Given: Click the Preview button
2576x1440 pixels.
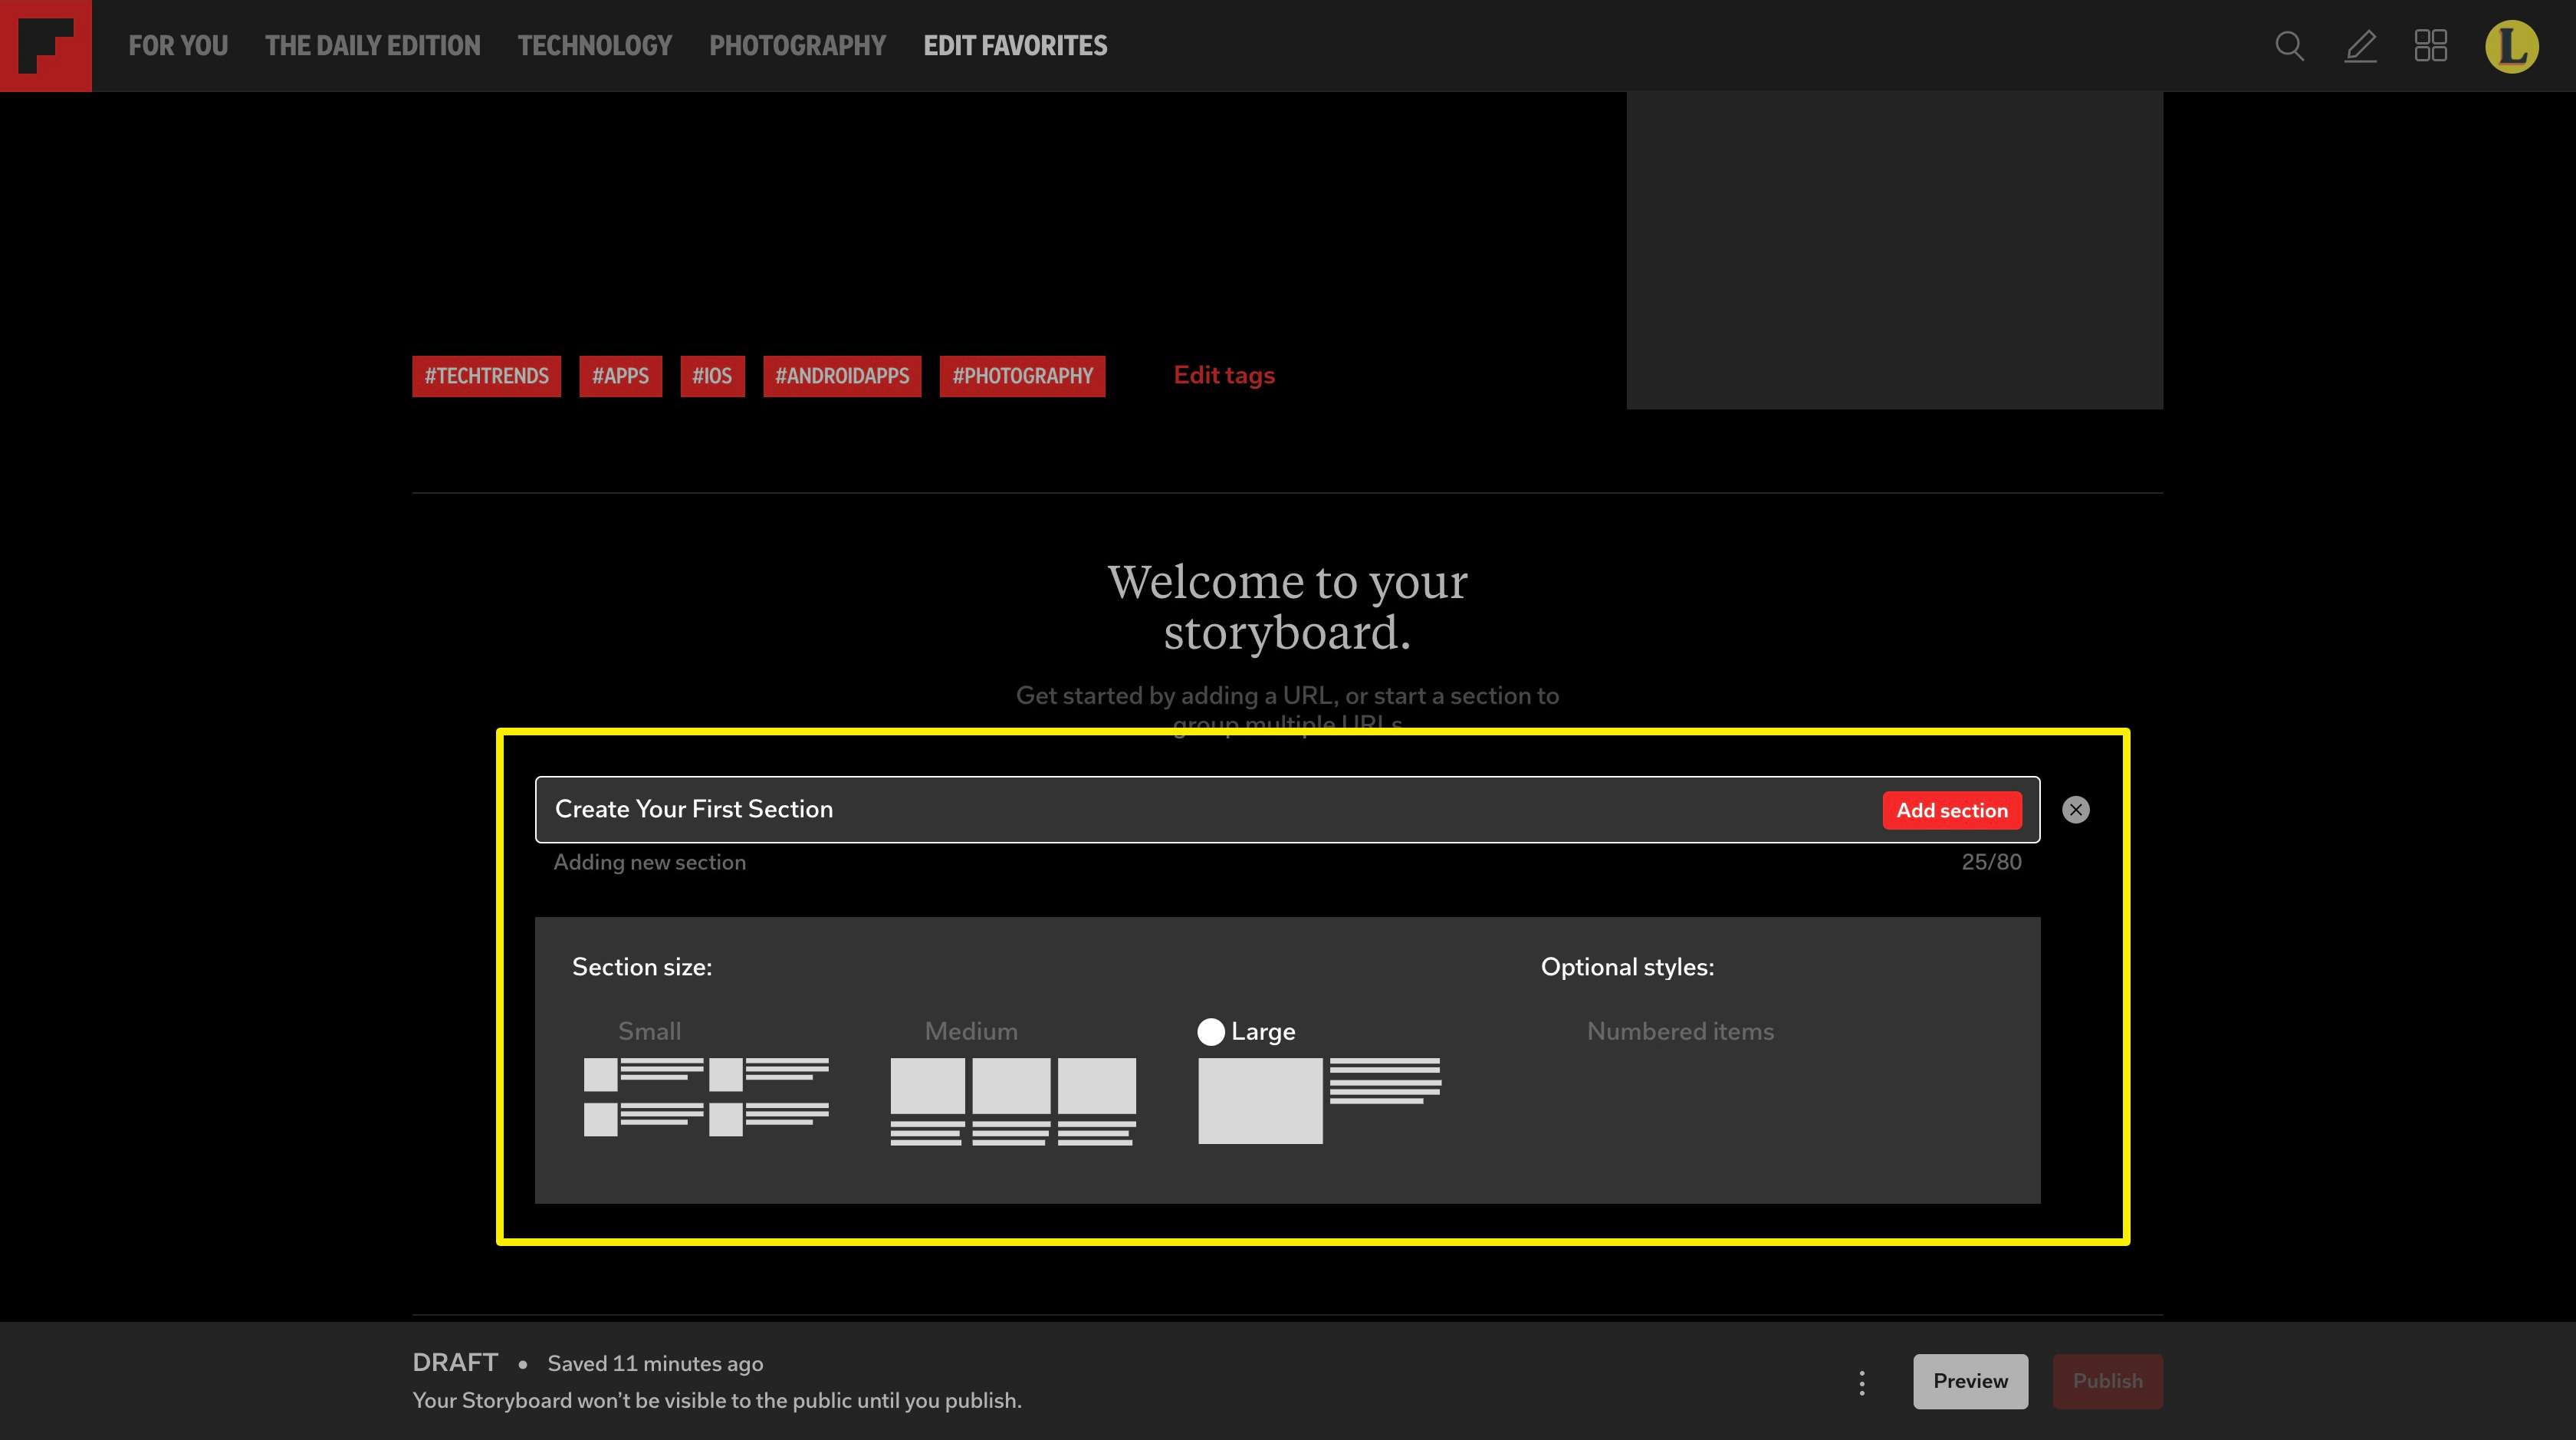Looking at the screenshot, I should 1969,1380.
